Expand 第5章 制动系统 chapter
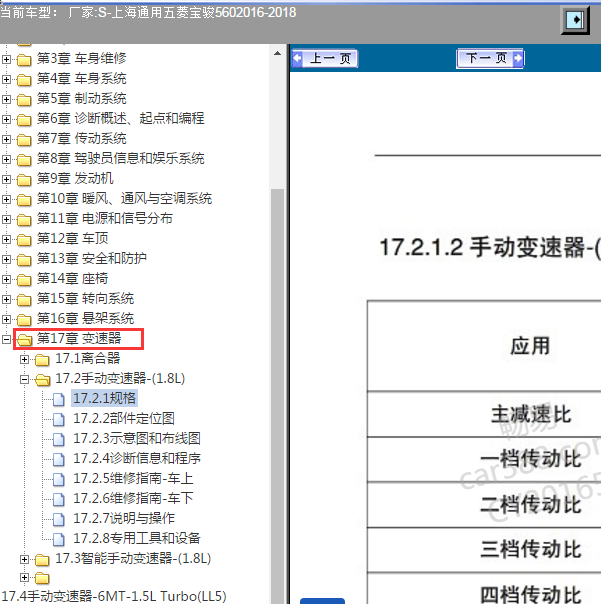Screen dimensions: 601x604 coord(6,99)
